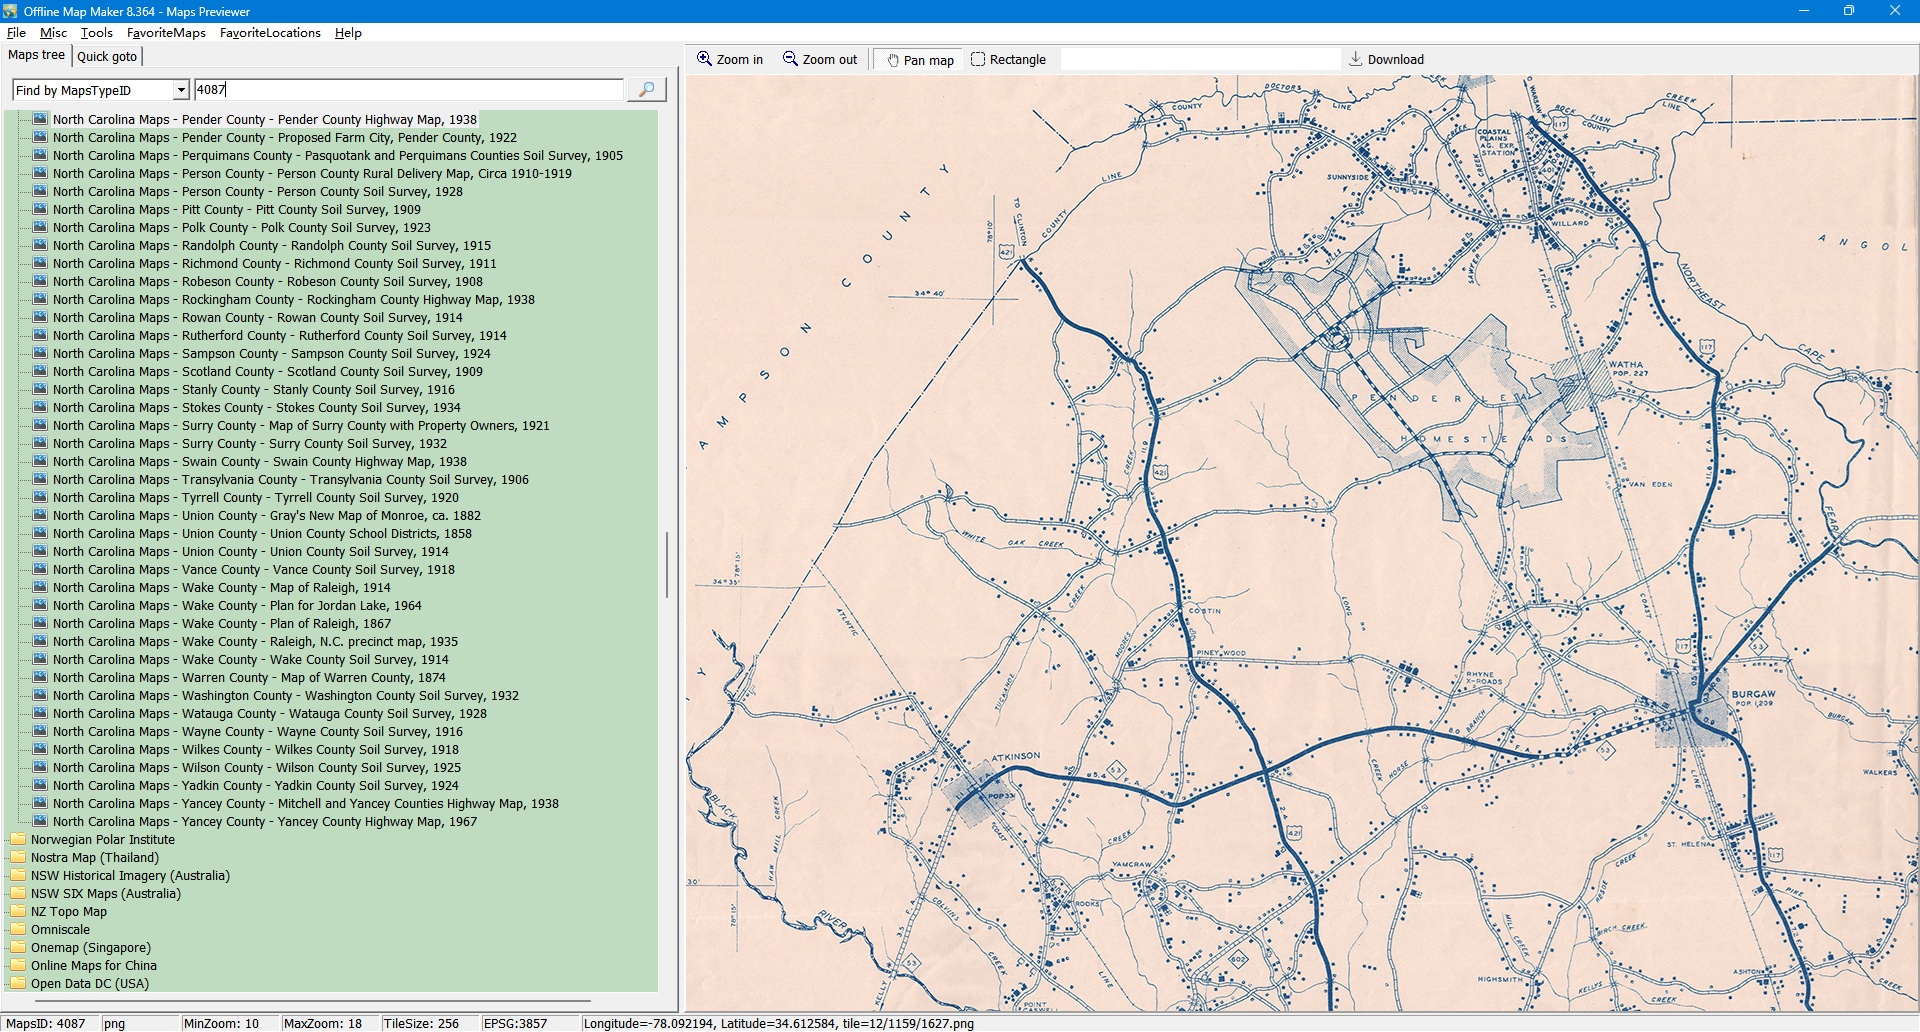Open the FavoriteMaps menu
The image size is (1920, 1032).
166,33
